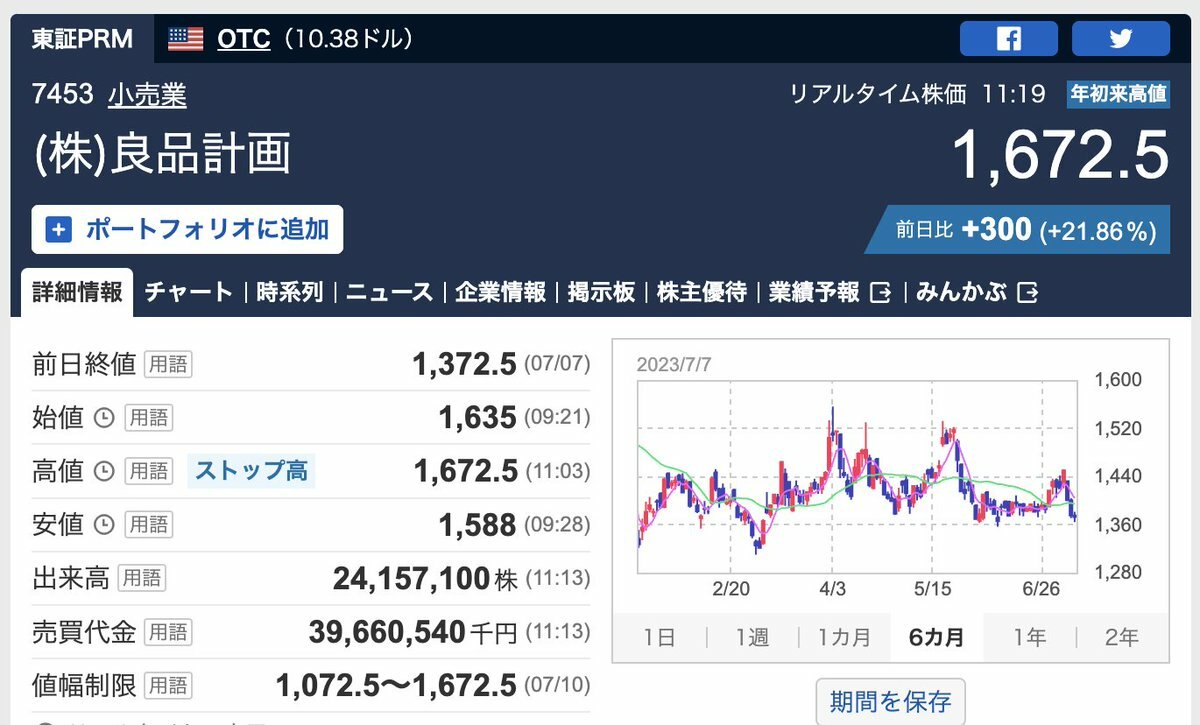1200x725 pixels.
Task: Switch to the 時系列 tab
Action: click(x=289, y=292)
